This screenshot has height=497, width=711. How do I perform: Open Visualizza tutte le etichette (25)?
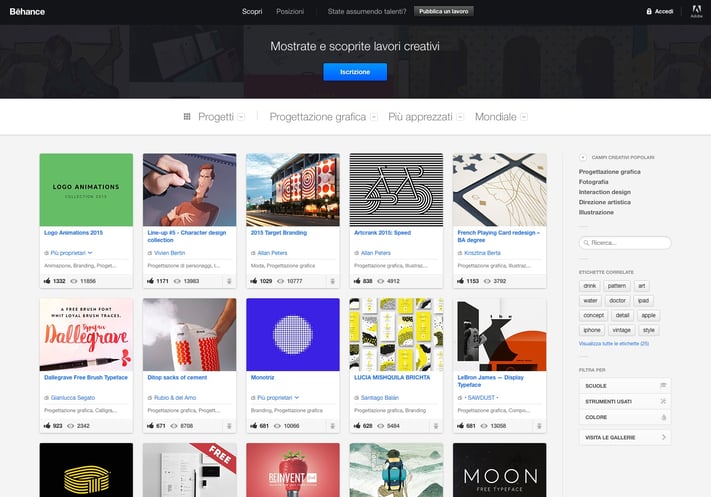614,344
